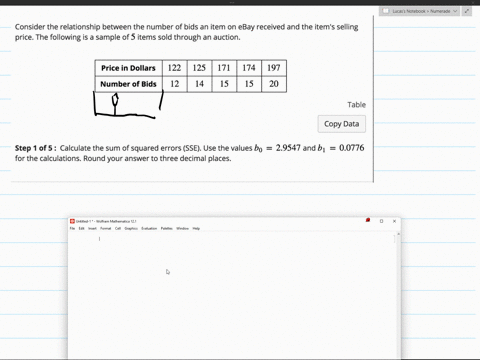Click the scroll up arrow in Mathematica notebook
The width and height of the screenshot is (480, 360).
[398, 234]
